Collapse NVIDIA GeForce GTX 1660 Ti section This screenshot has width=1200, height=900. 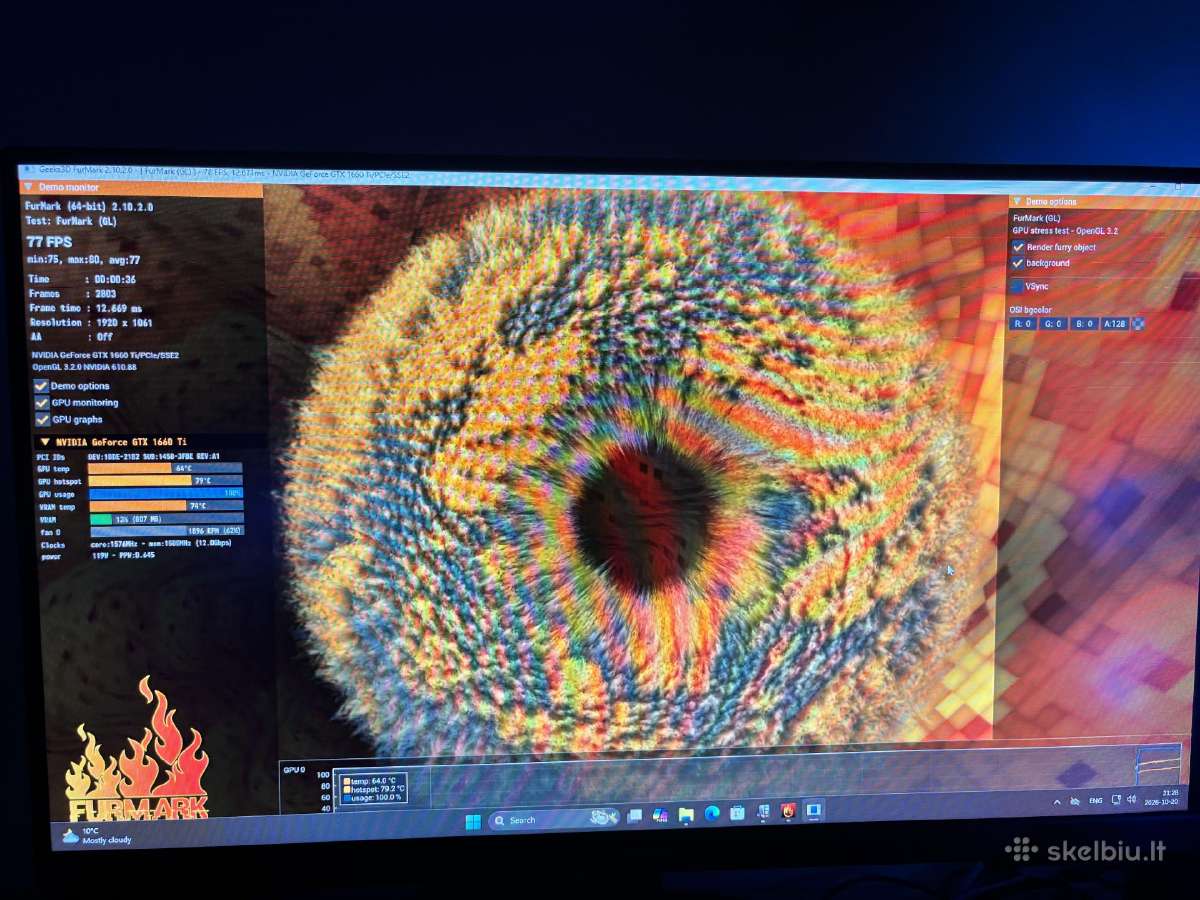pos(45,441)
